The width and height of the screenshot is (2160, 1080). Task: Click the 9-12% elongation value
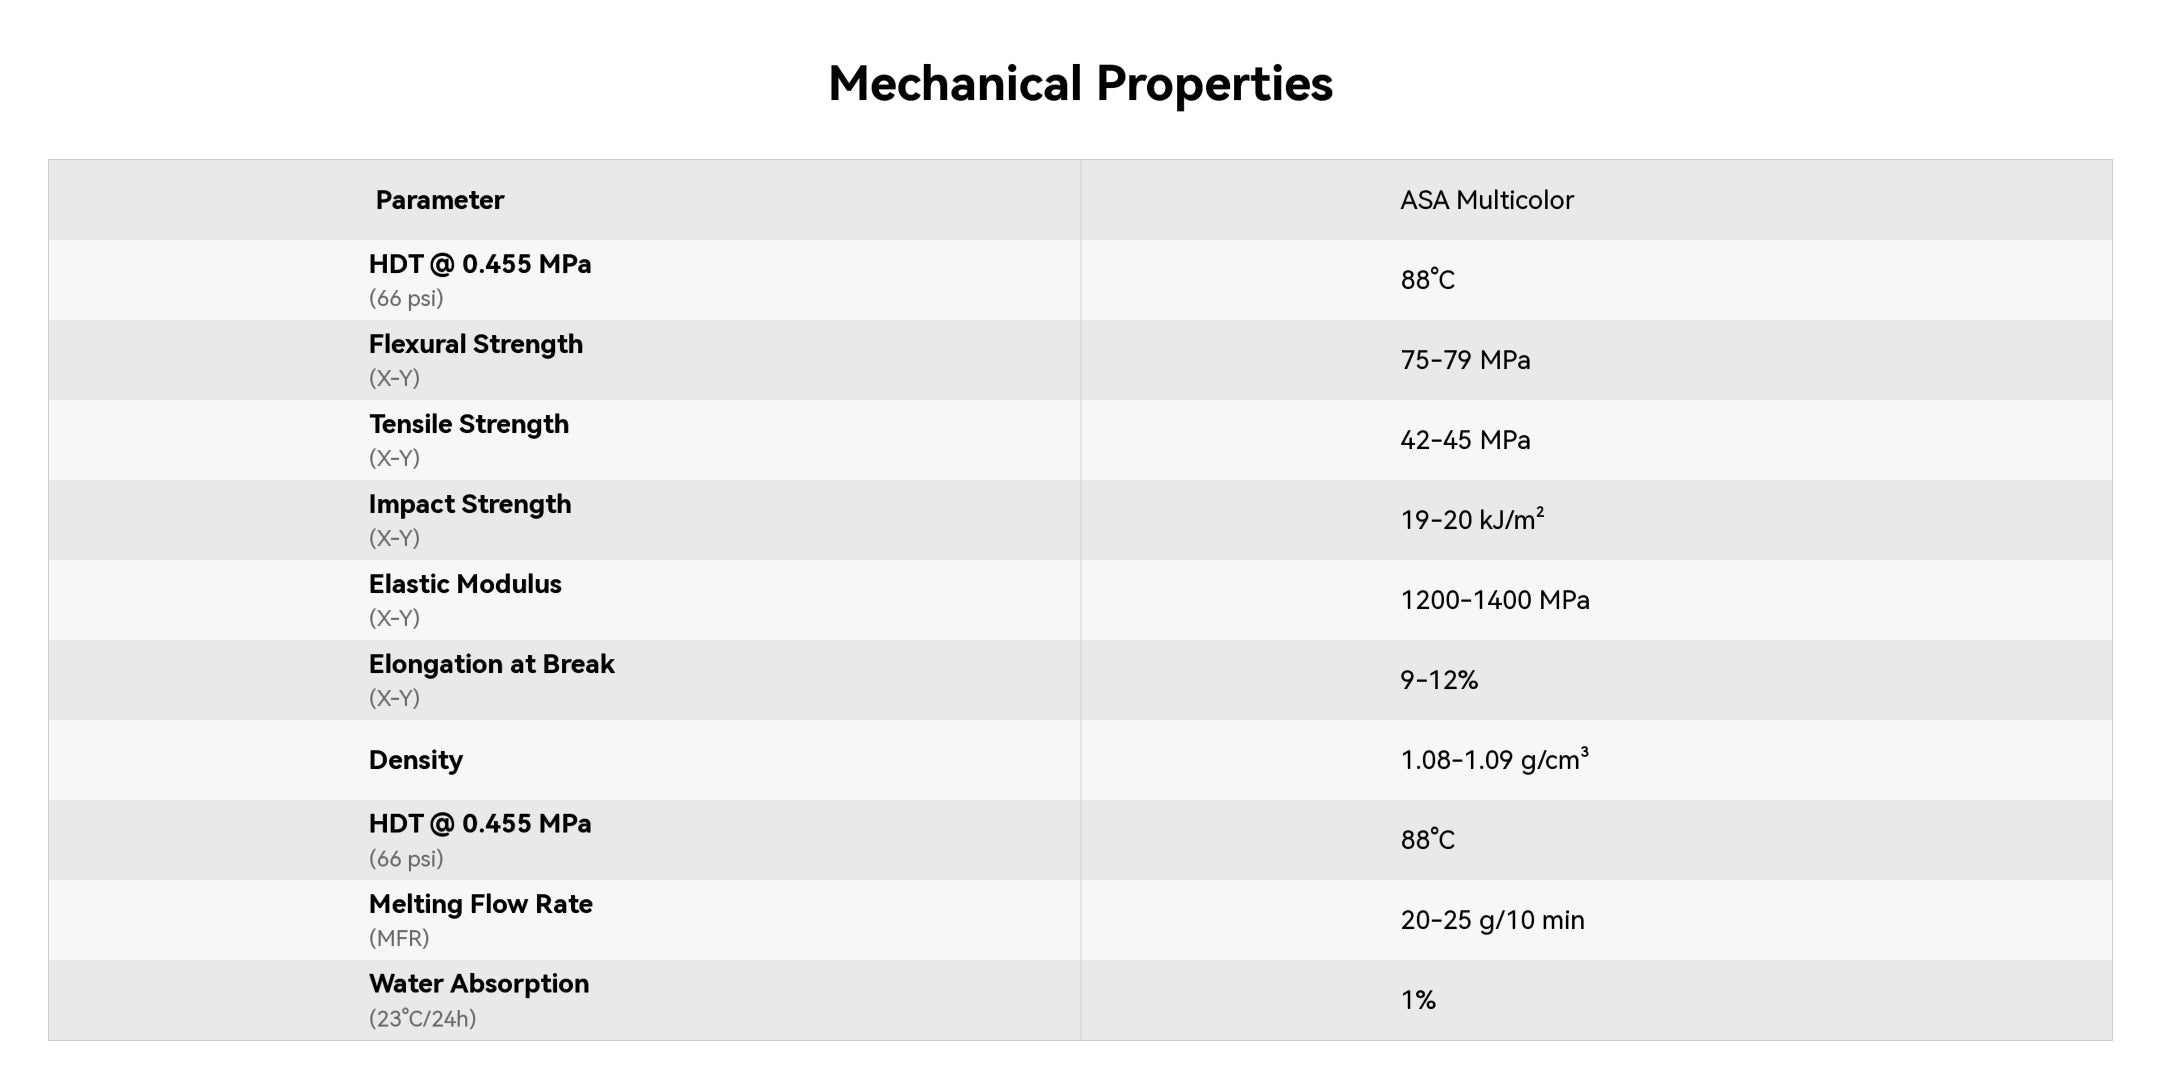1438,680
